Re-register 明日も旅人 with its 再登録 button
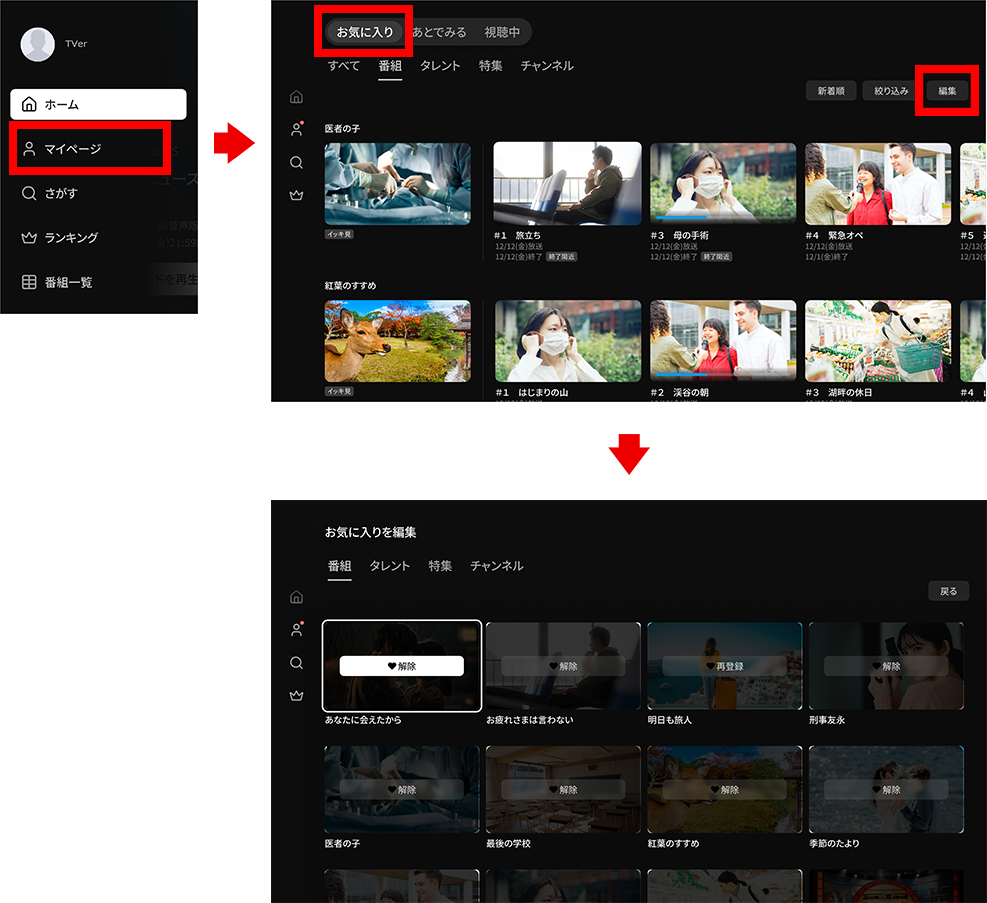The image size is (987, 903). coord(725,666)
